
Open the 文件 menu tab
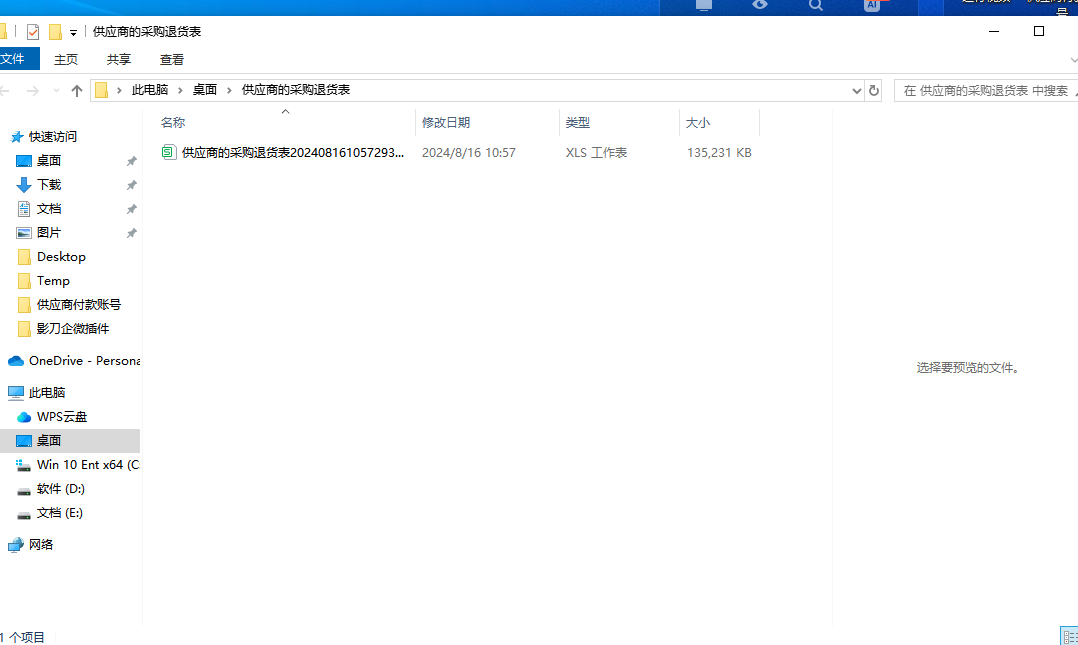(x=15, y=59)
